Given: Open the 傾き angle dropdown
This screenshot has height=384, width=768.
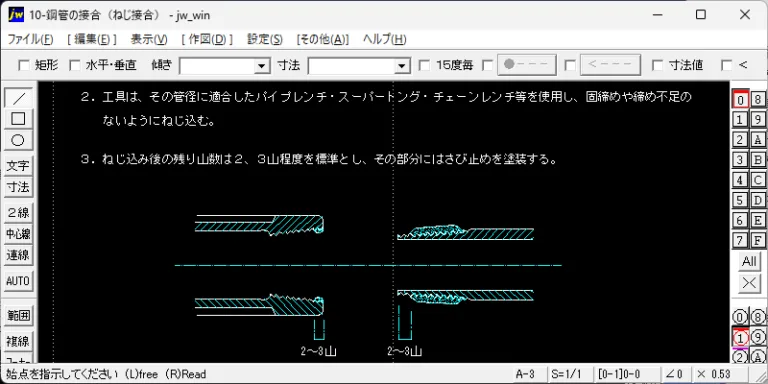Looking at the screenshot, I should pyautogui.click(x=262, y=66).
